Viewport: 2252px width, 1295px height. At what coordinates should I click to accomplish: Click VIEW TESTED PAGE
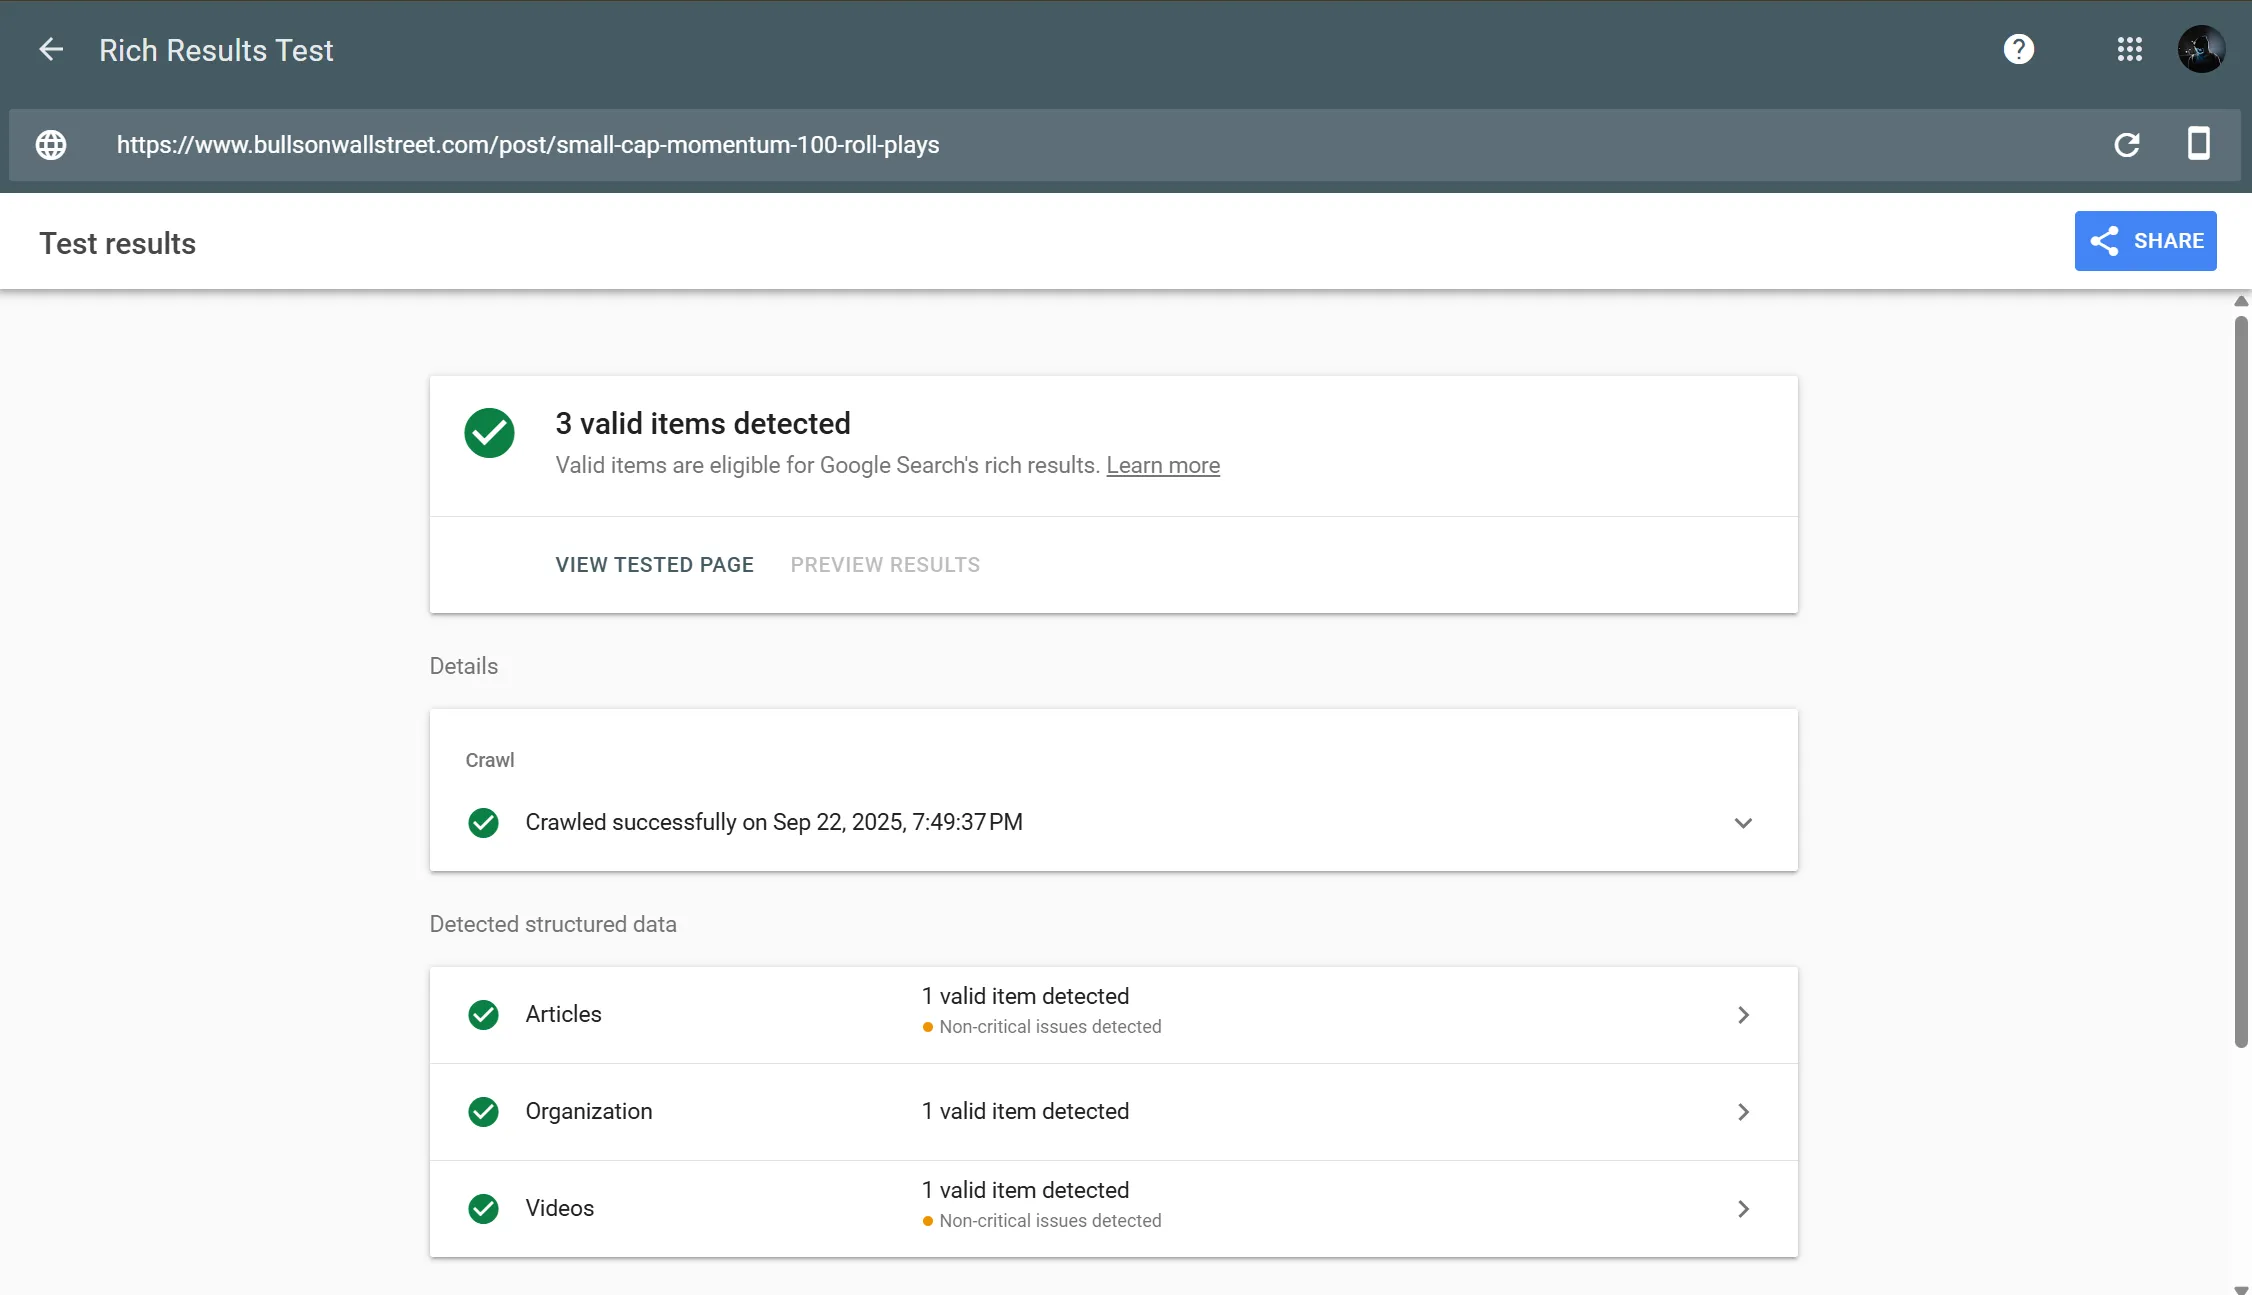point(654,565)
